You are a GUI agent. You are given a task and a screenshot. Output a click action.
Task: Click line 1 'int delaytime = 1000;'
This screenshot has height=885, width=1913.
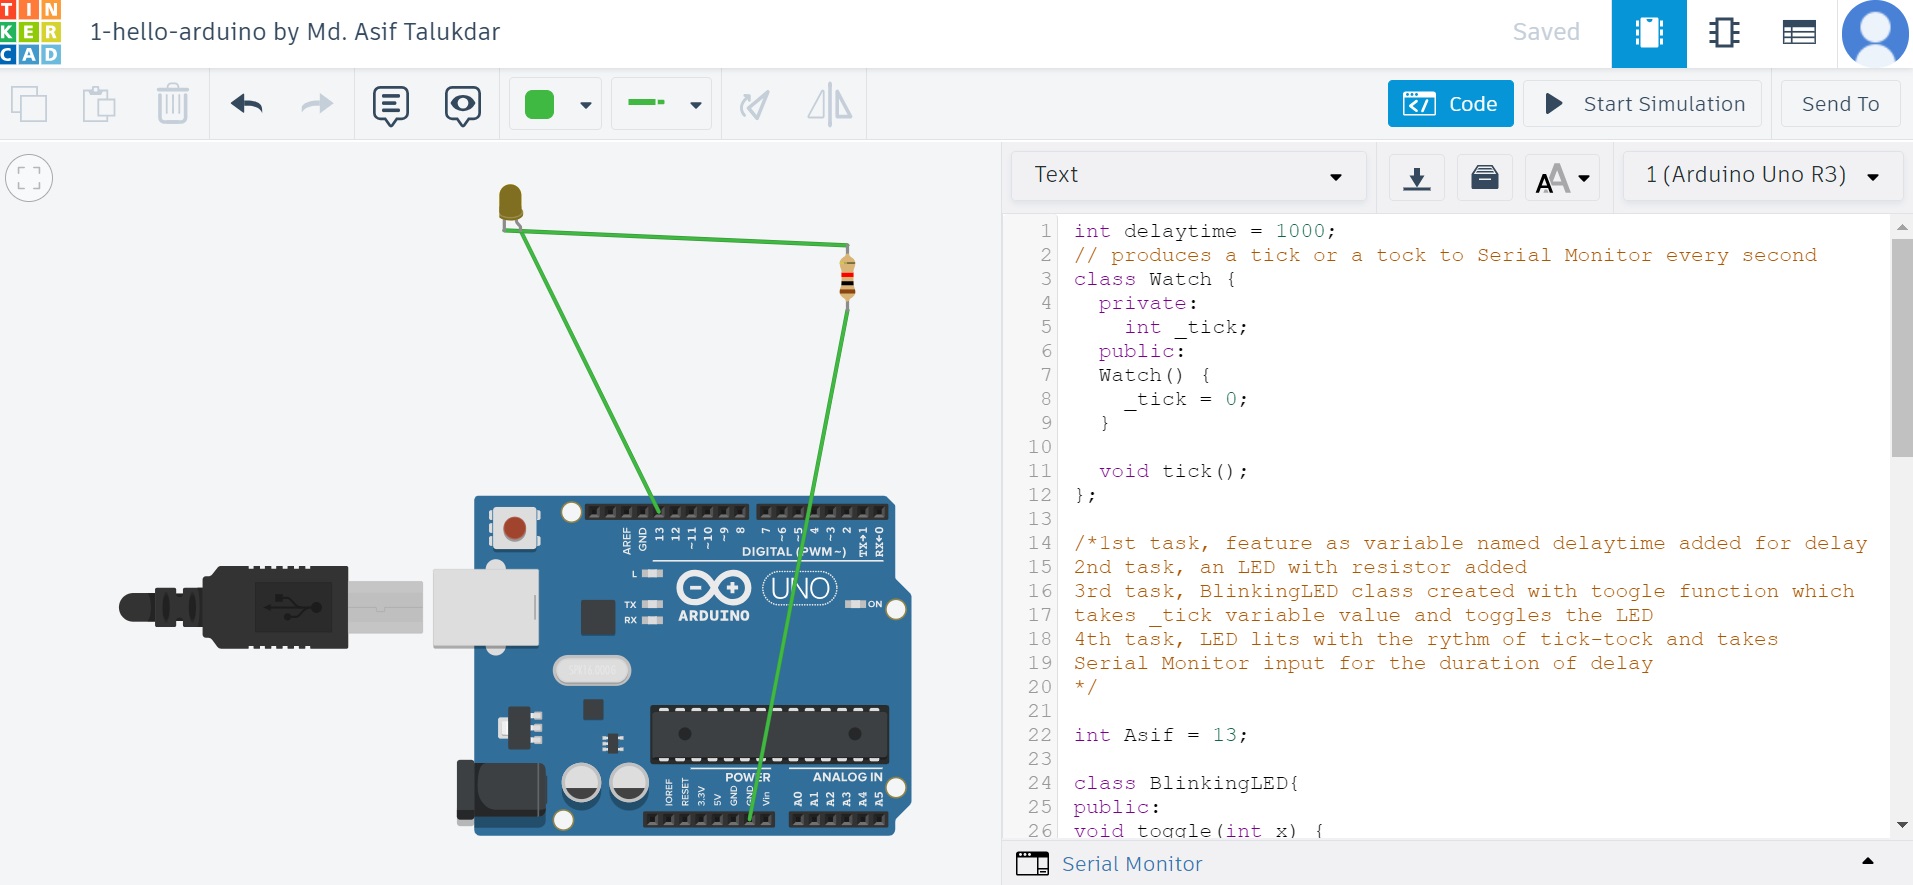point(1204,231)
